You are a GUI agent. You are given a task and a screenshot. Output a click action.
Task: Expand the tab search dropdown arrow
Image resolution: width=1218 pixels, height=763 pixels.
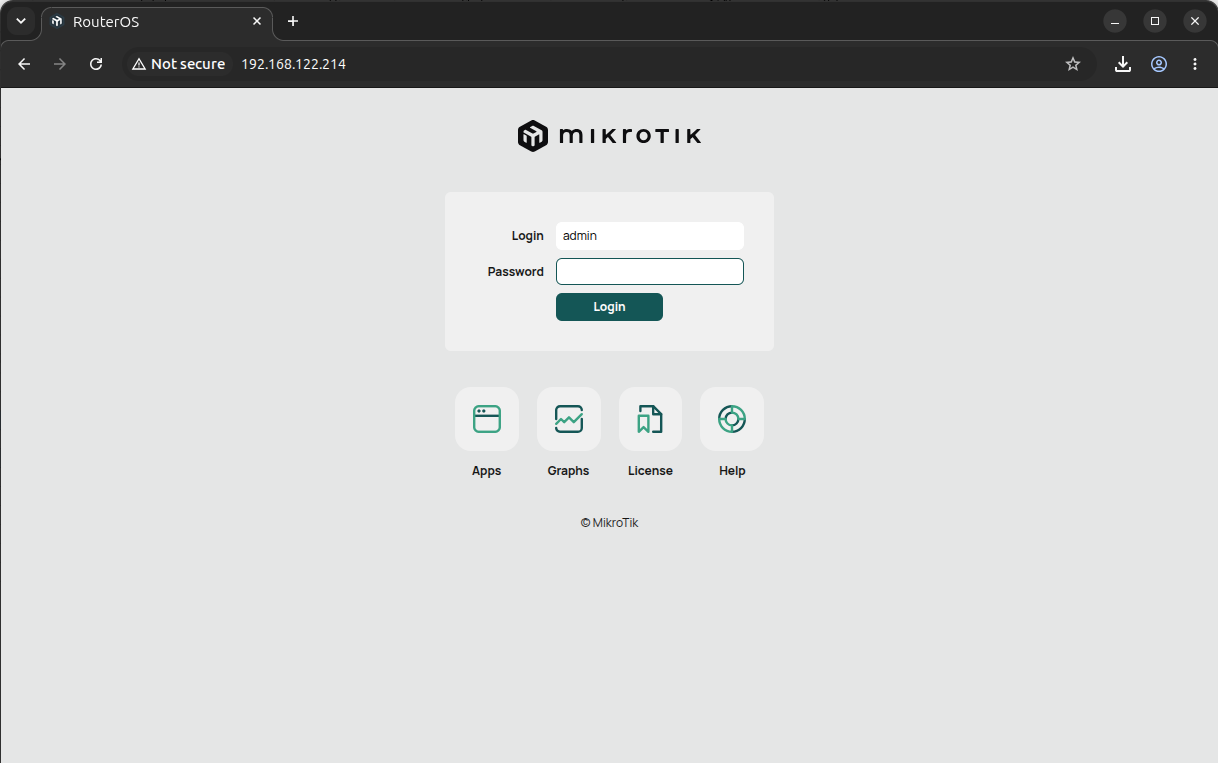pos(21,21)
